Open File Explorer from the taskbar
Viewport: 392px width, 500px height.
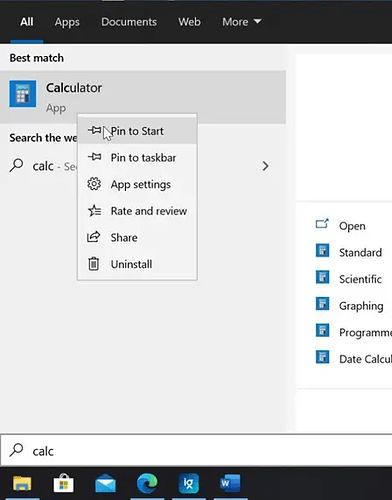pyautogui.click(x=22, y=483)
